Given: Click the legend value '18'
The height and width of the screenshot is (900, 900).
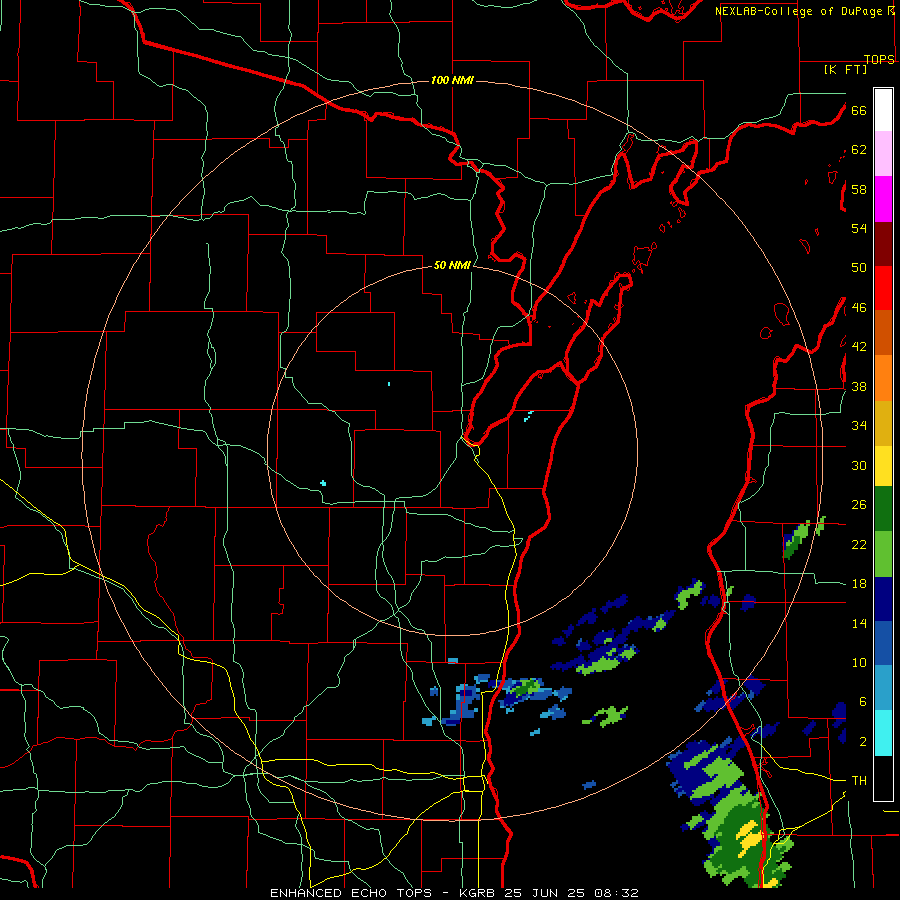Looking at the screenshot, I should [x=859, y=584].
